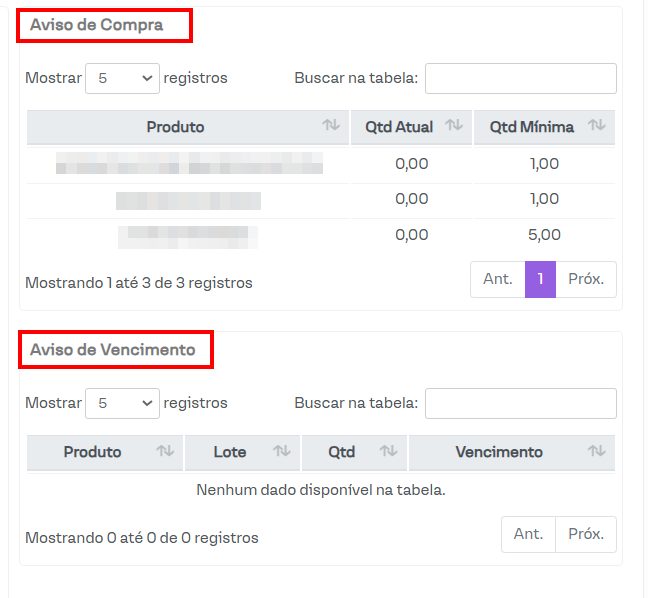Go to previous page in purchase table

point(498,279)
